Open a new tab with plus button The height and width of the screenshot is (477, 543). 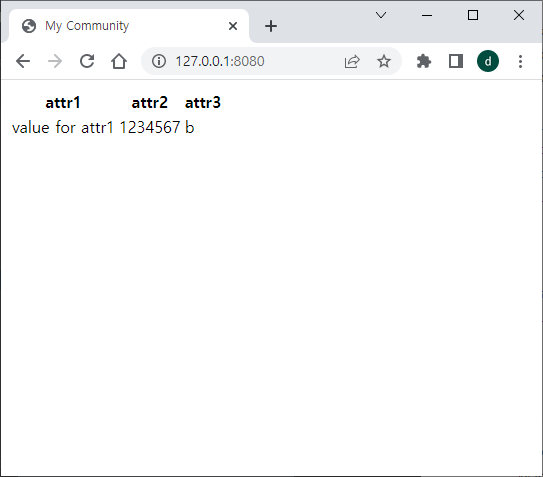pos(271,26)
